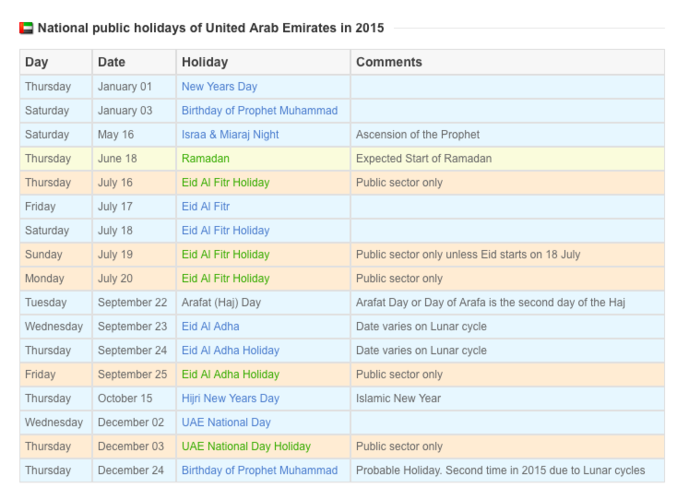Click the July 19 date cell

coord(134,254)
